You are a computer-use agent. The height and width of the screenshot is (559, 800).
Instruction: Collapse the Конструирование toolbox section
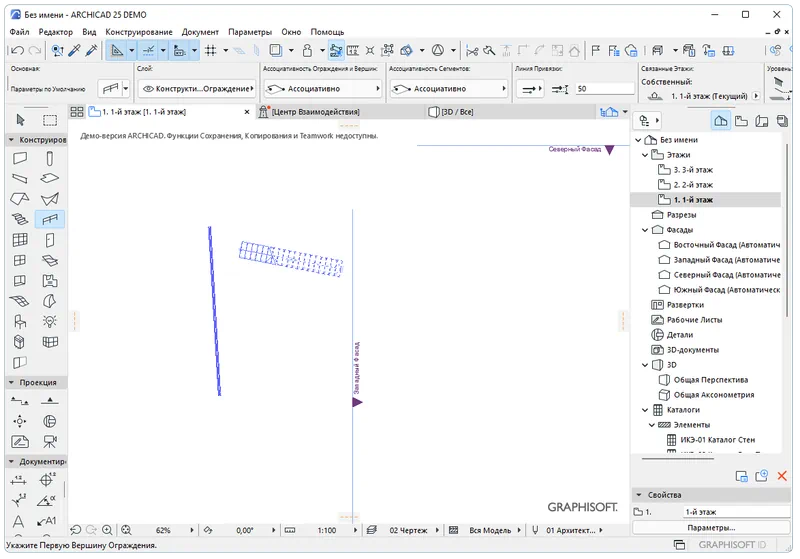10,140
